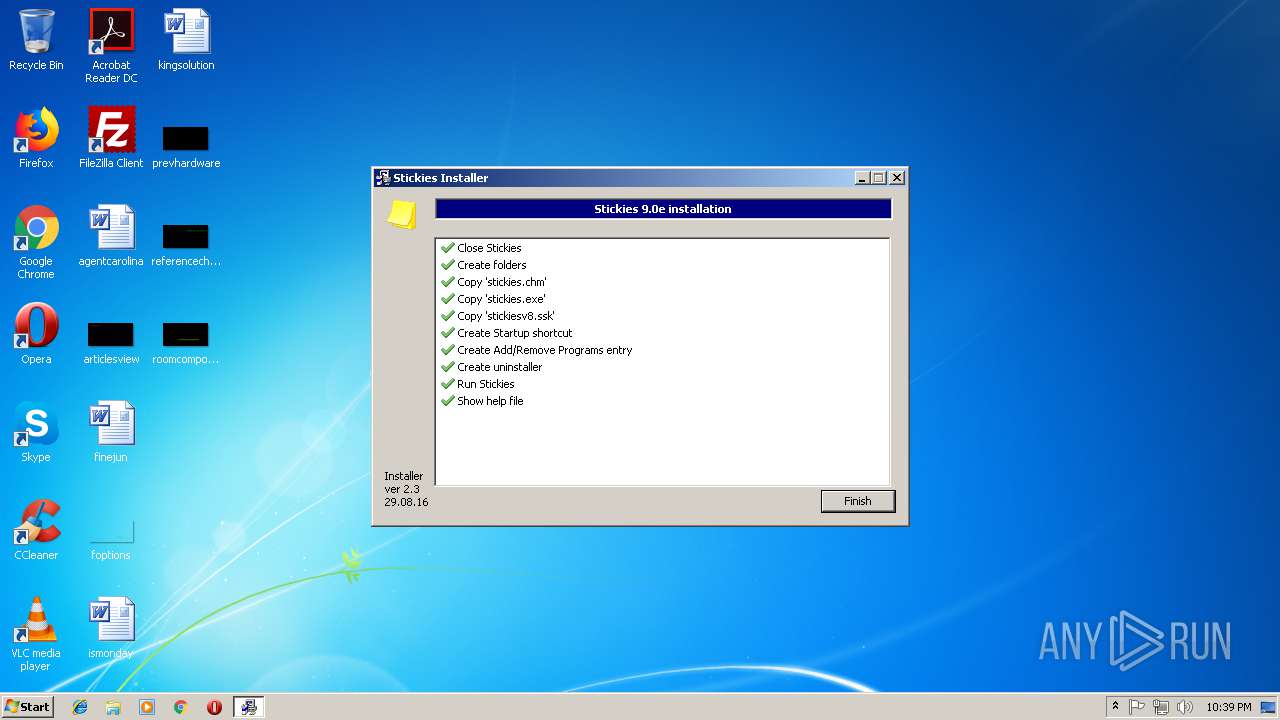1280x720 pixels.
Task: Select the Acrobat Reader DC shortcut
Action: (111, 46)
